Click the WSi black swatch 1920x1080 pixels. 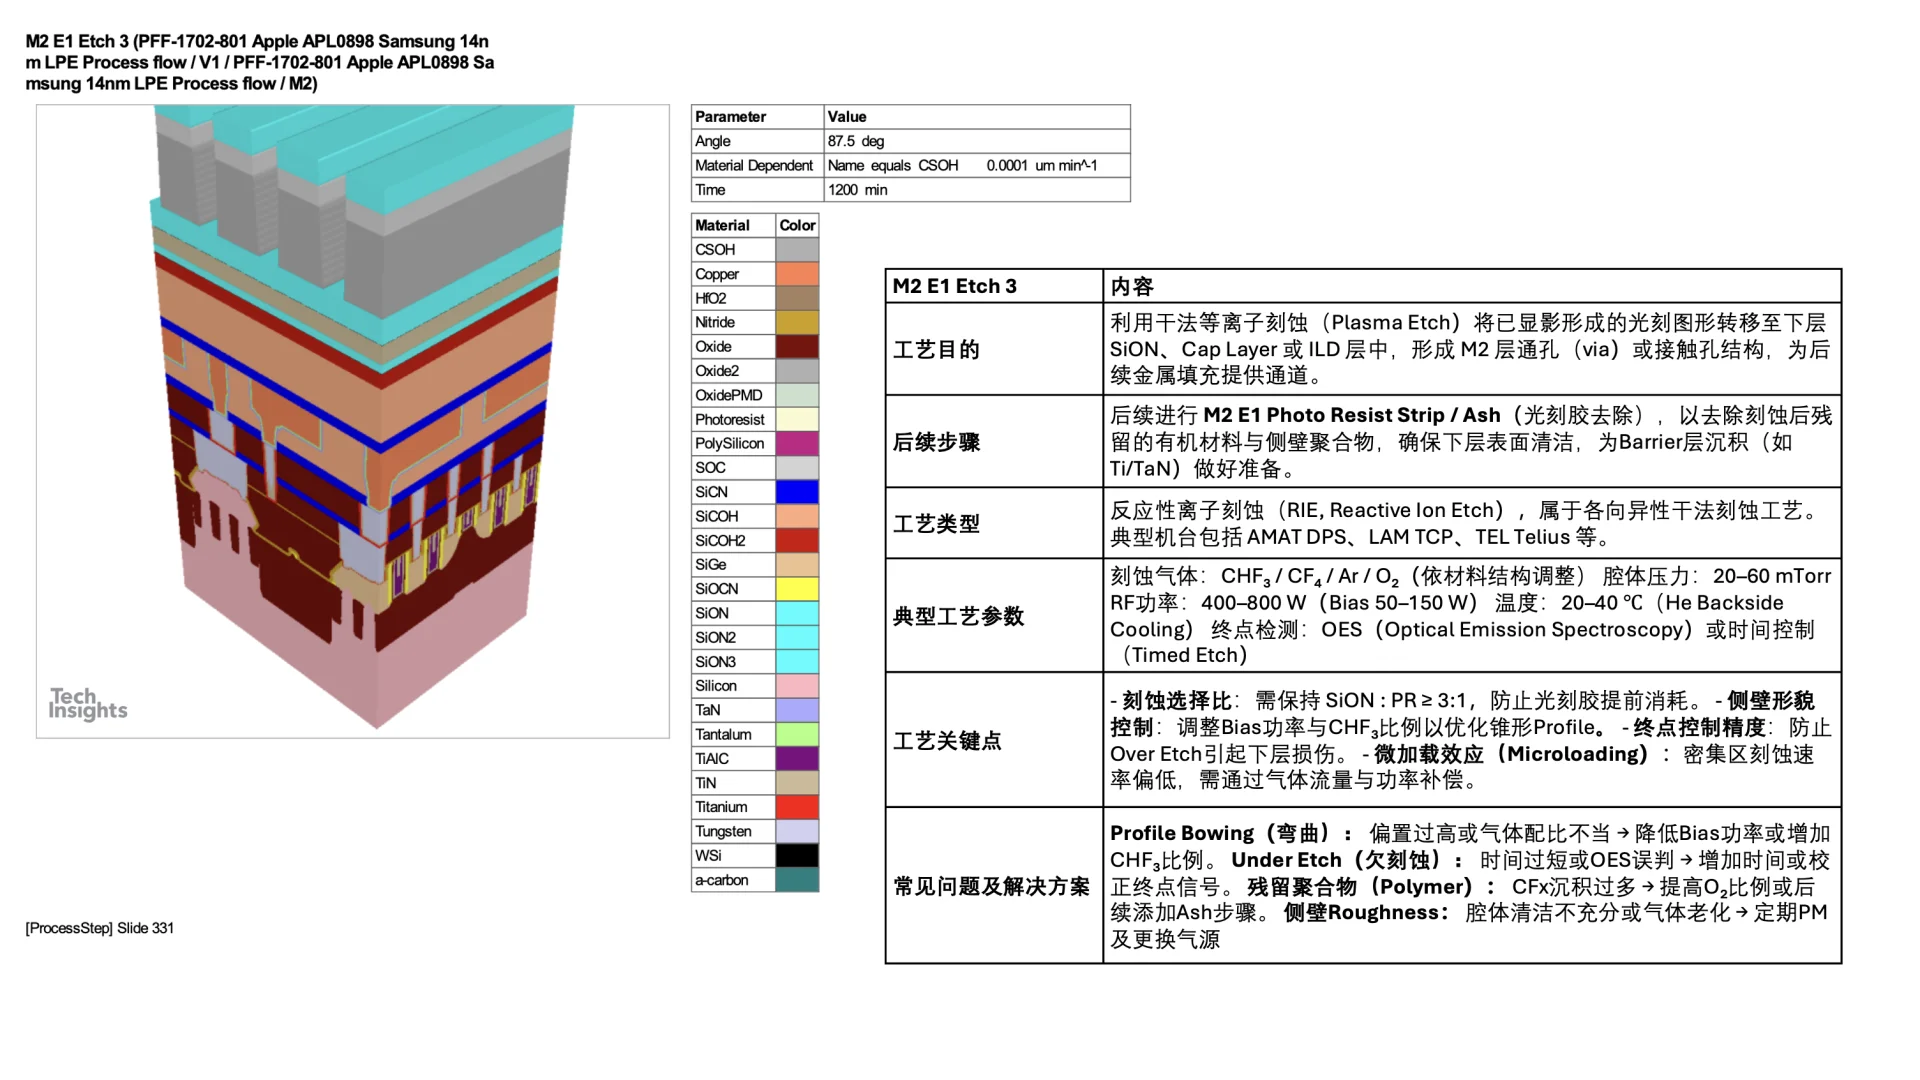(797, 855)
